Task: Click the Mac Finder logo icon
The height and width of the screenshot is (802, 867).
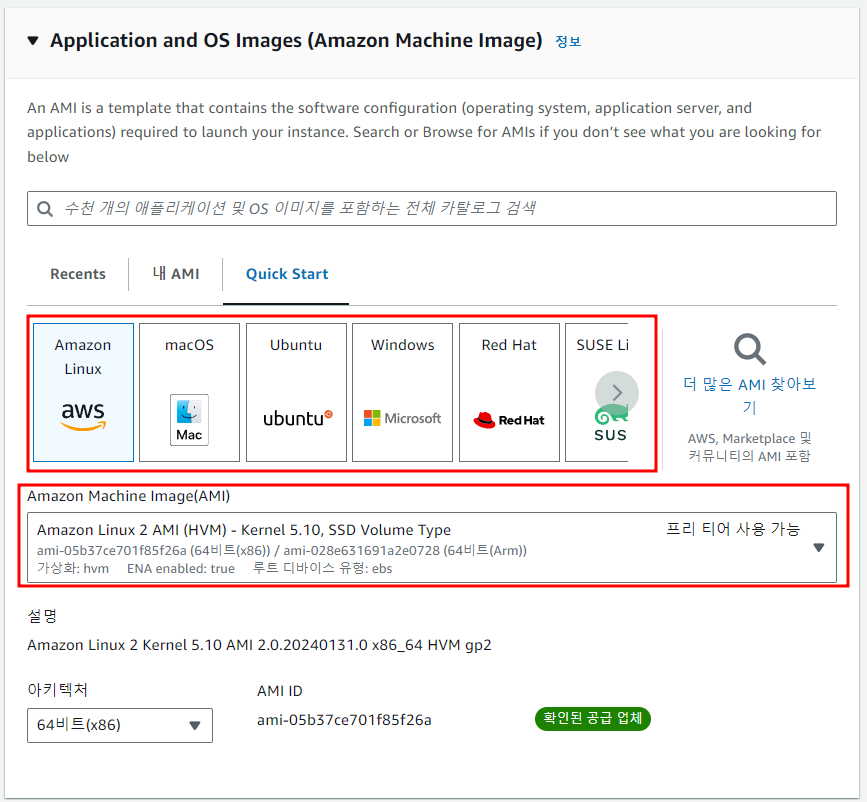Action: coord(189,420)
